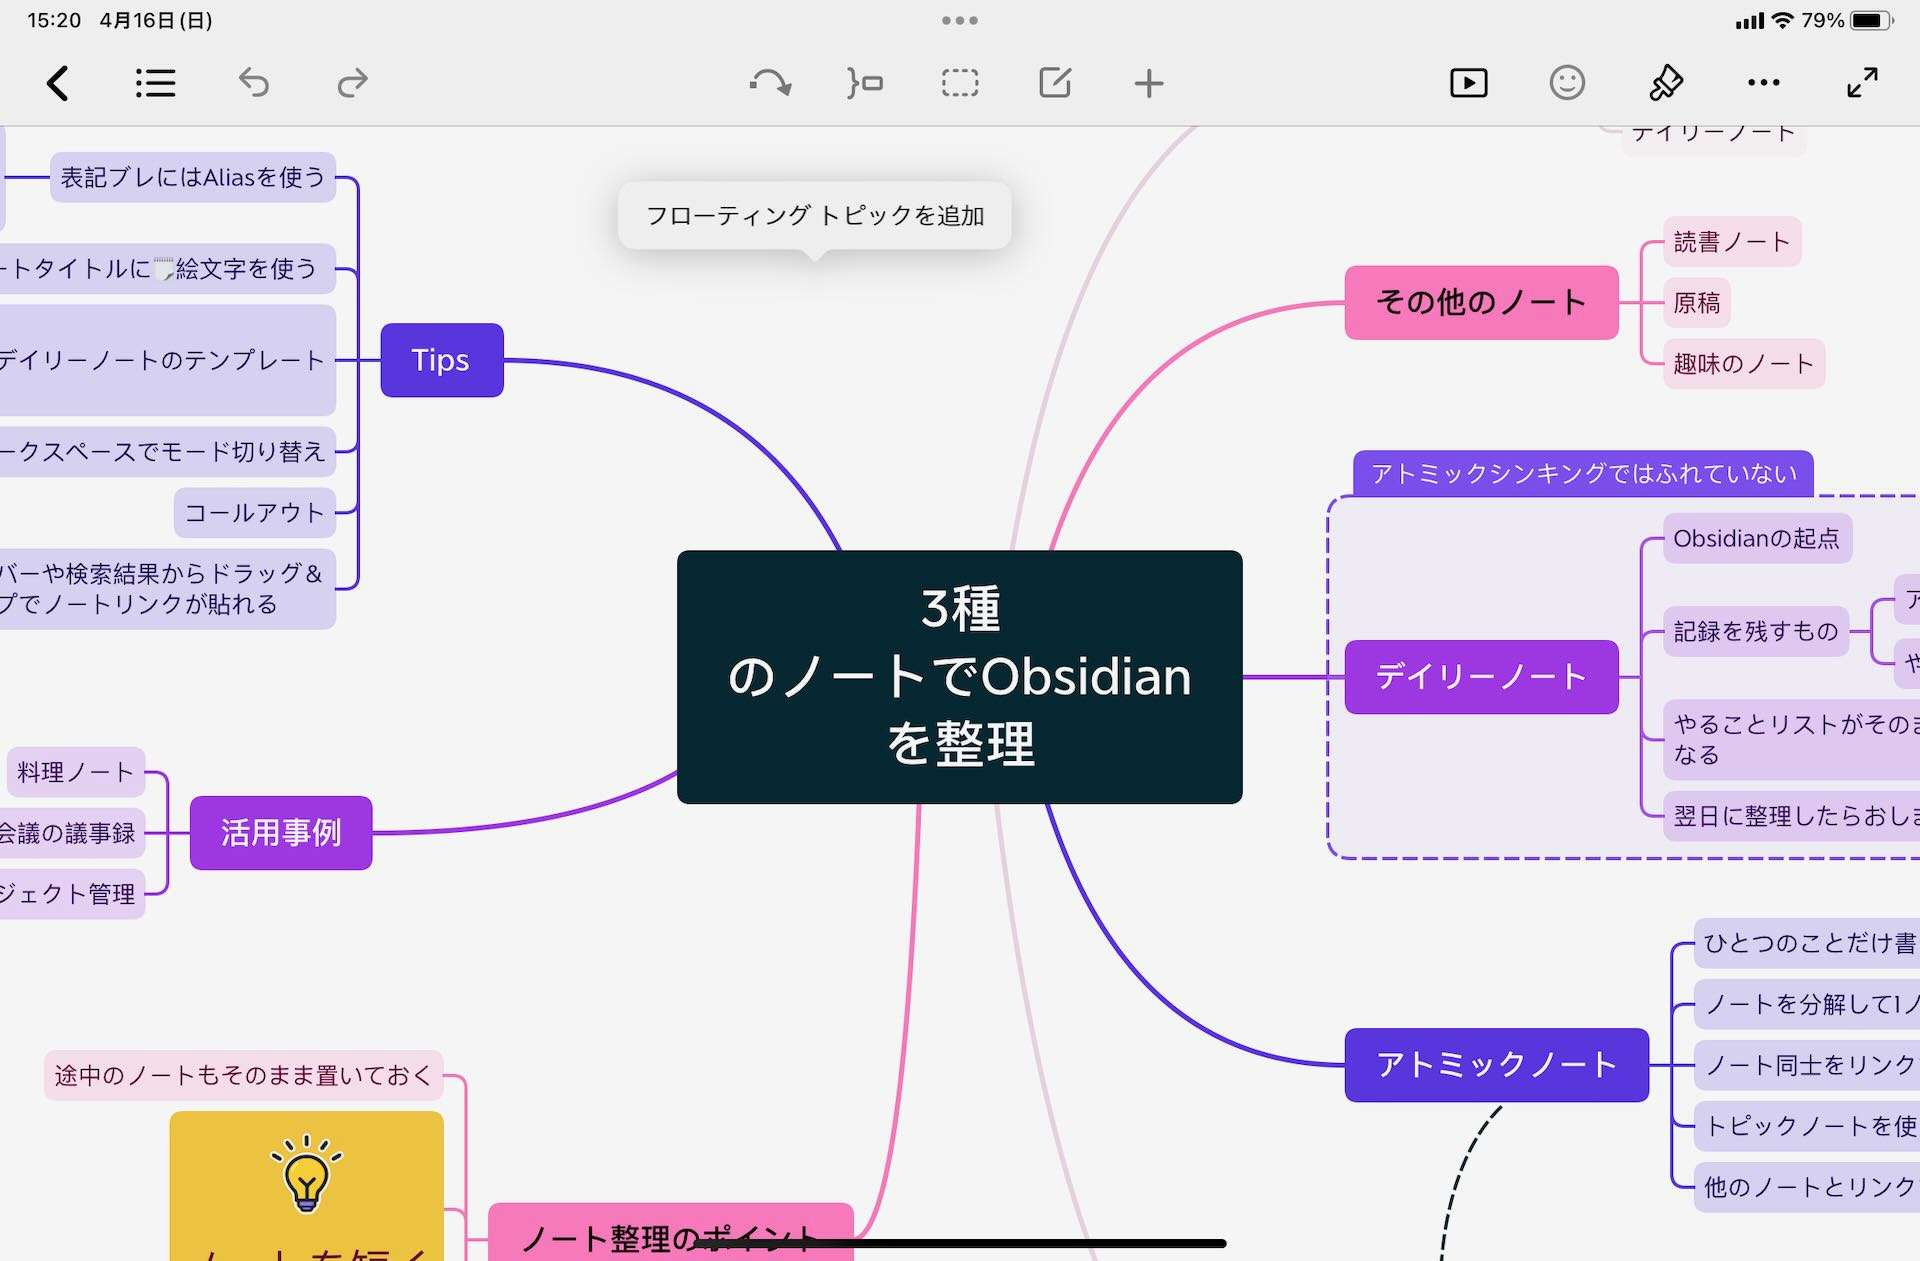1920x1261 pixels.
Task: Select the purple デイリーノート main topic
Action: pos(1482,677)
